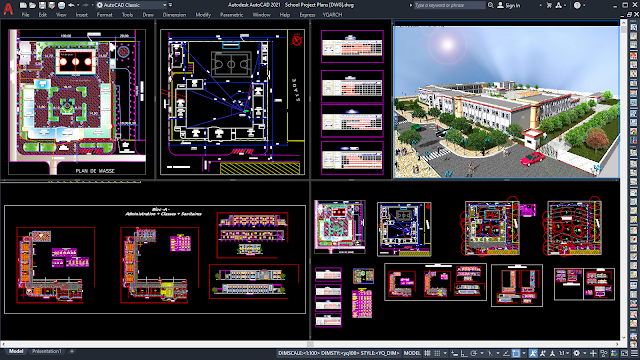The image size is (640, 360).
Task: Open the Express menu
Action: (307, 15)
